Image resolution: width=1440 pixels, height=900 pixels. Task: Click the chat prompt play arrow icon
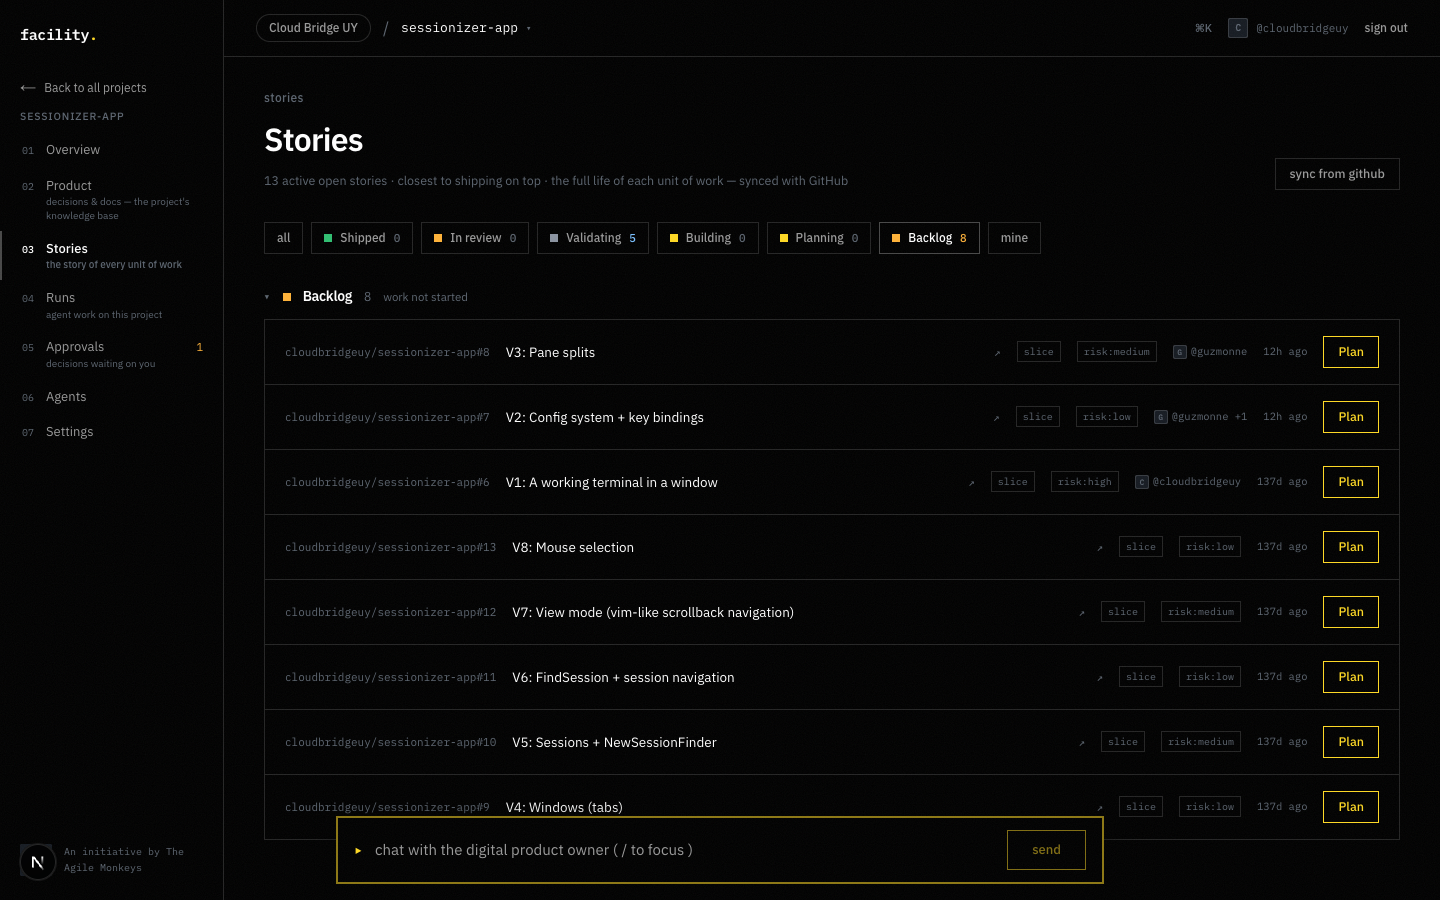[358, 850]
